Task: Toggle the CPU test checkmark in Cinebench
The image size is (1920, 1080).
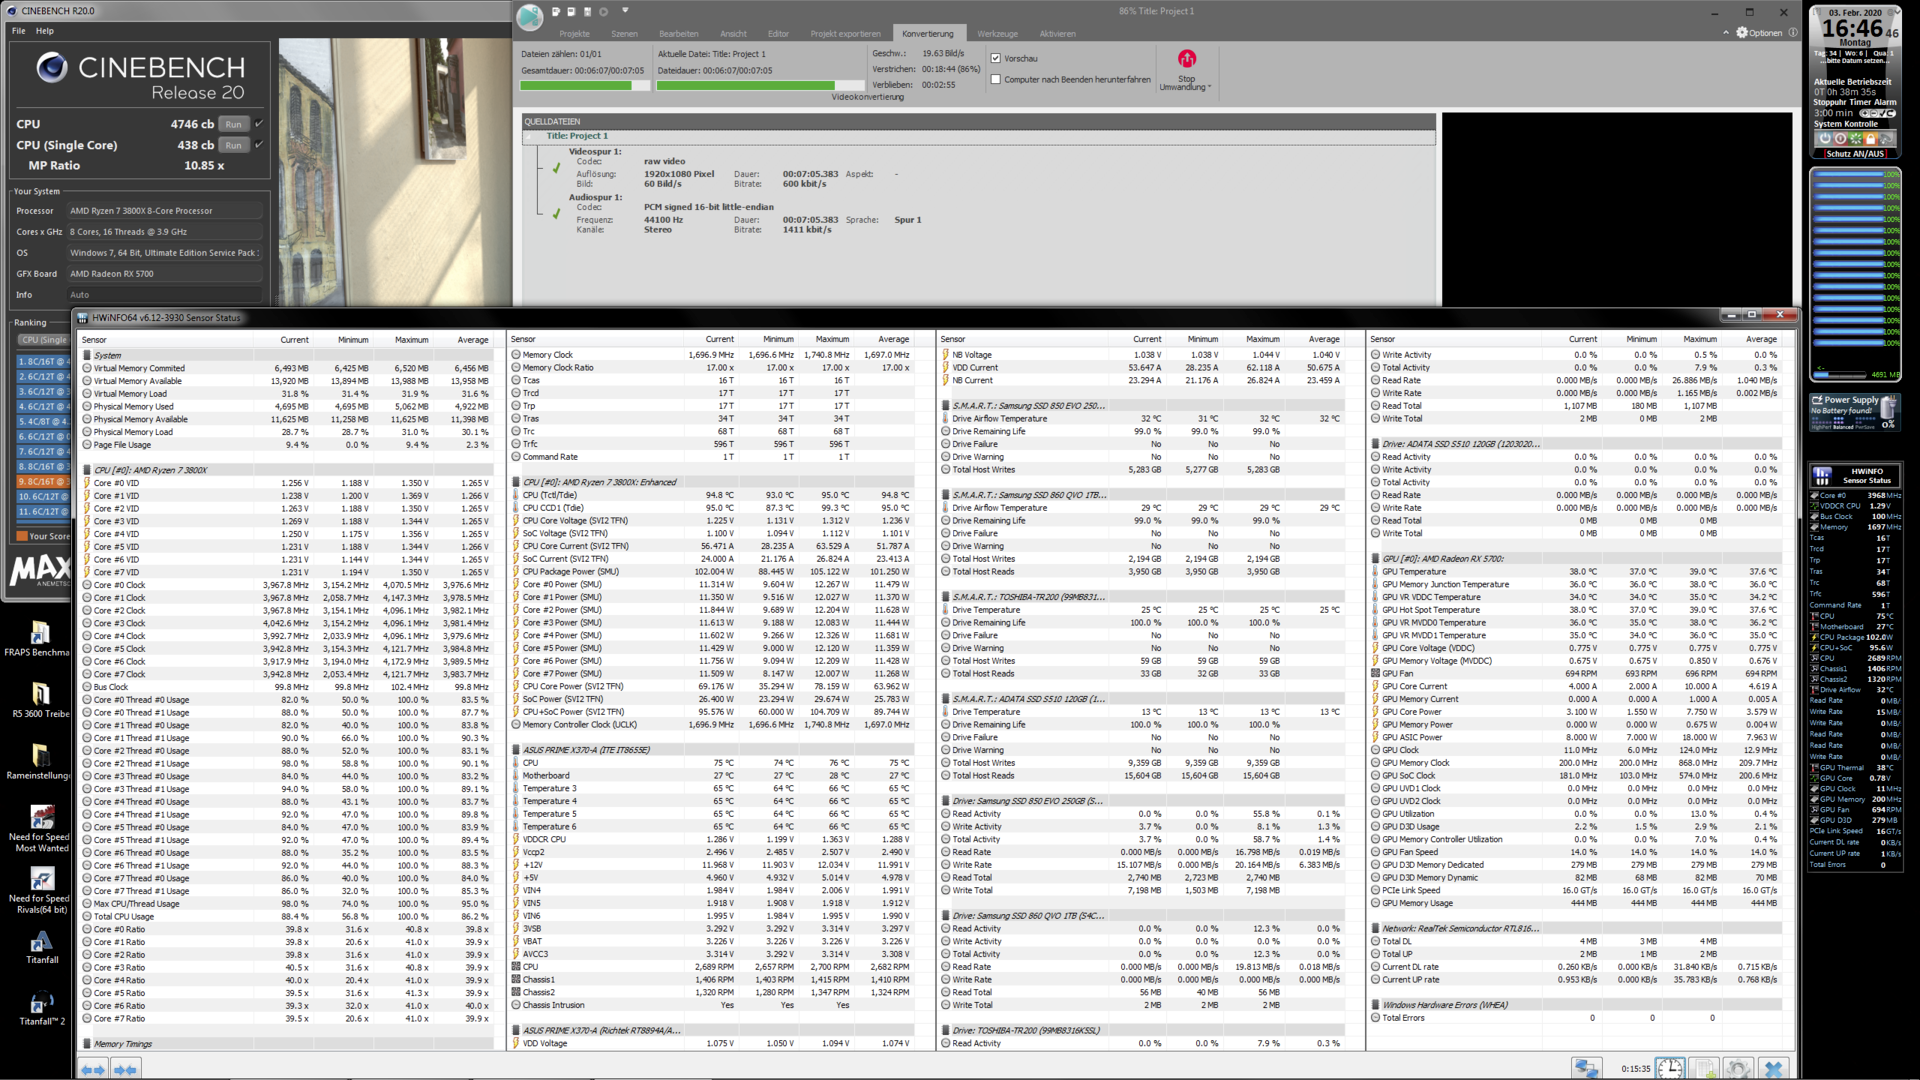Action: pos(259,124)
